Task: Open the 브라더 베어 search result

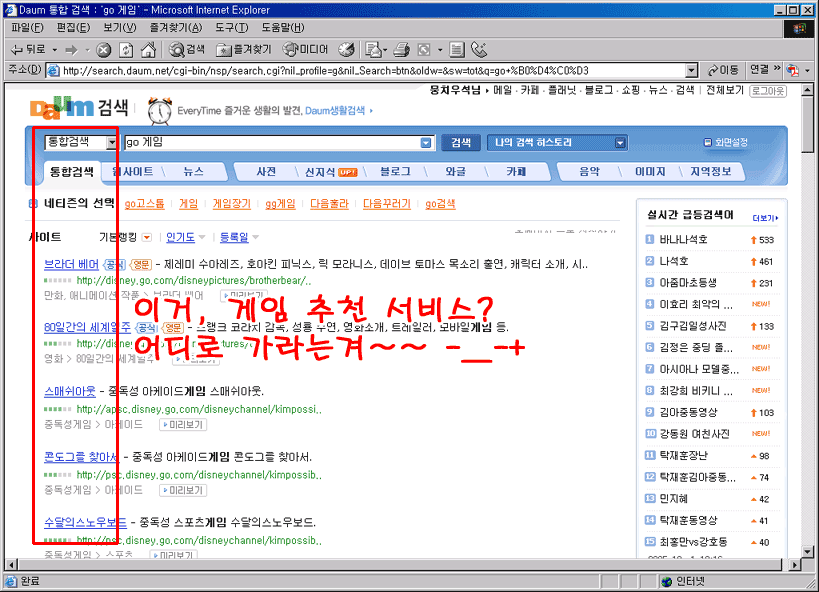Action: [72, 264]
